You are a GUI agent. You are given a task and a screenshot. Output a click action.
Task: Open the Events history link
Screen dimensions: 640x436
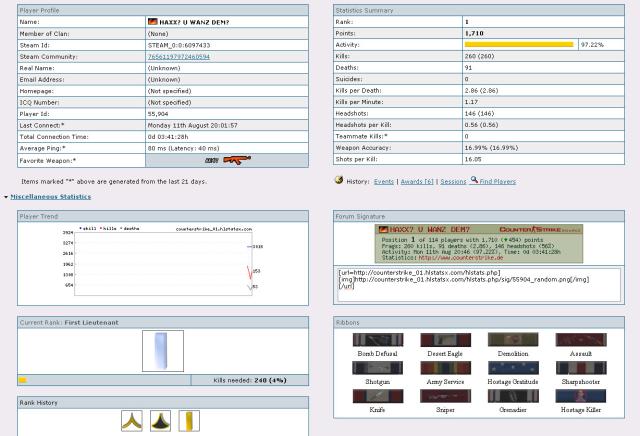pos(384,181)
